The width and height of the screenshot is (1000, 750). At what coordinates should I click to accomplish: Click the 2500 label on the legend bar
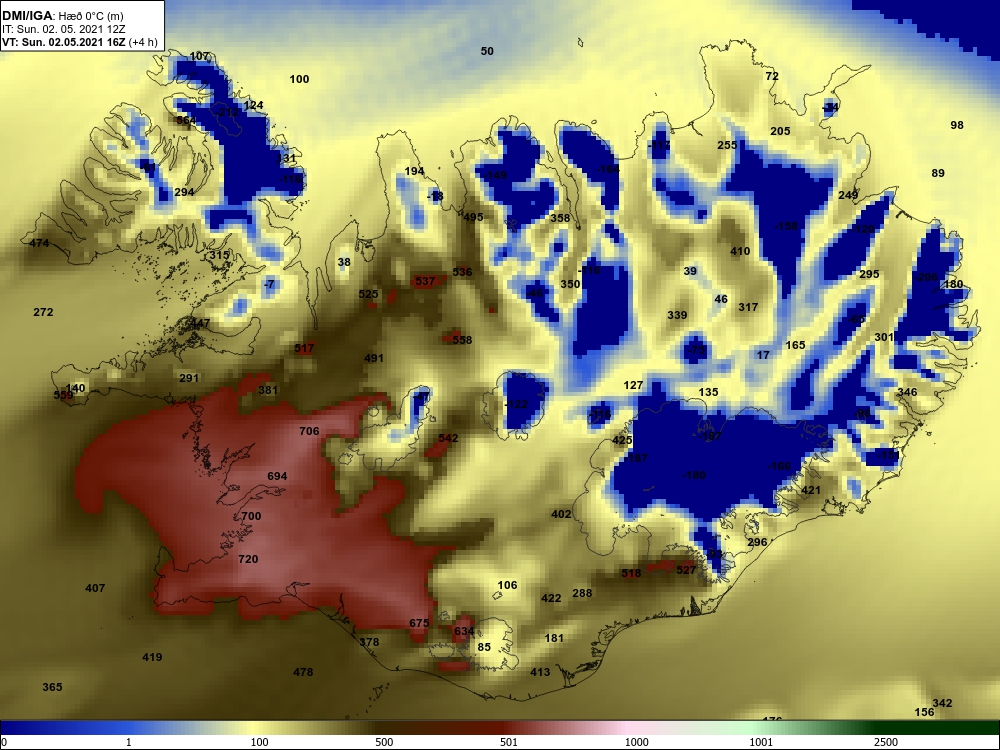click(886, 742)
